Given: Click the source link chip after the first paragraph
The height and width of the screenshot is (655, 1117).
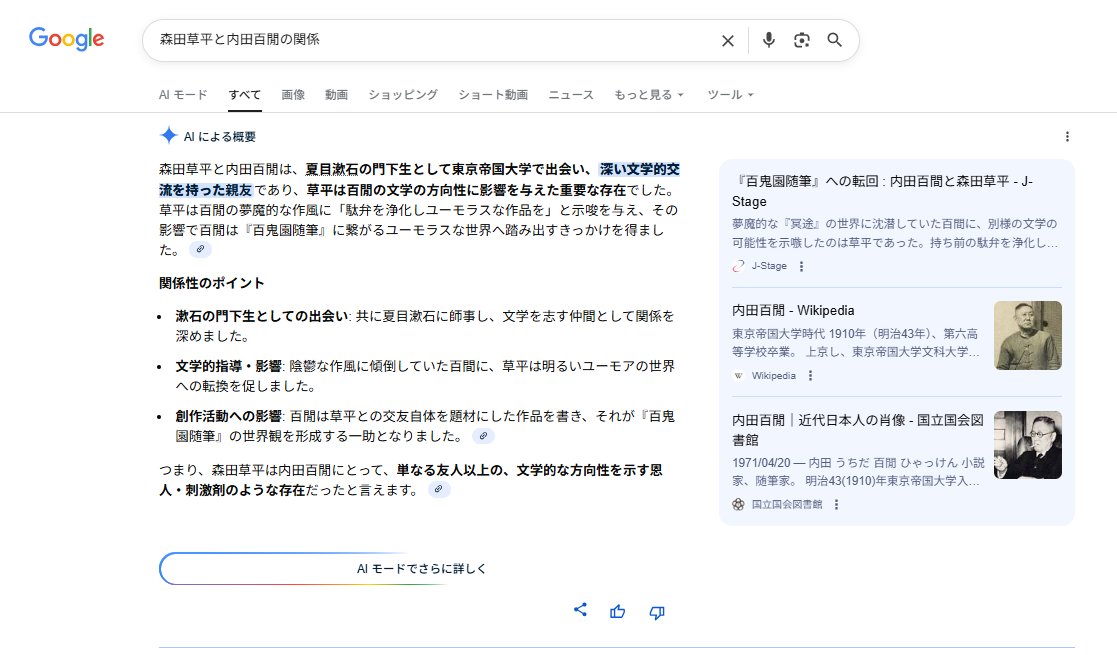Looking at the screenshot, I should click(x=200, y=249).
